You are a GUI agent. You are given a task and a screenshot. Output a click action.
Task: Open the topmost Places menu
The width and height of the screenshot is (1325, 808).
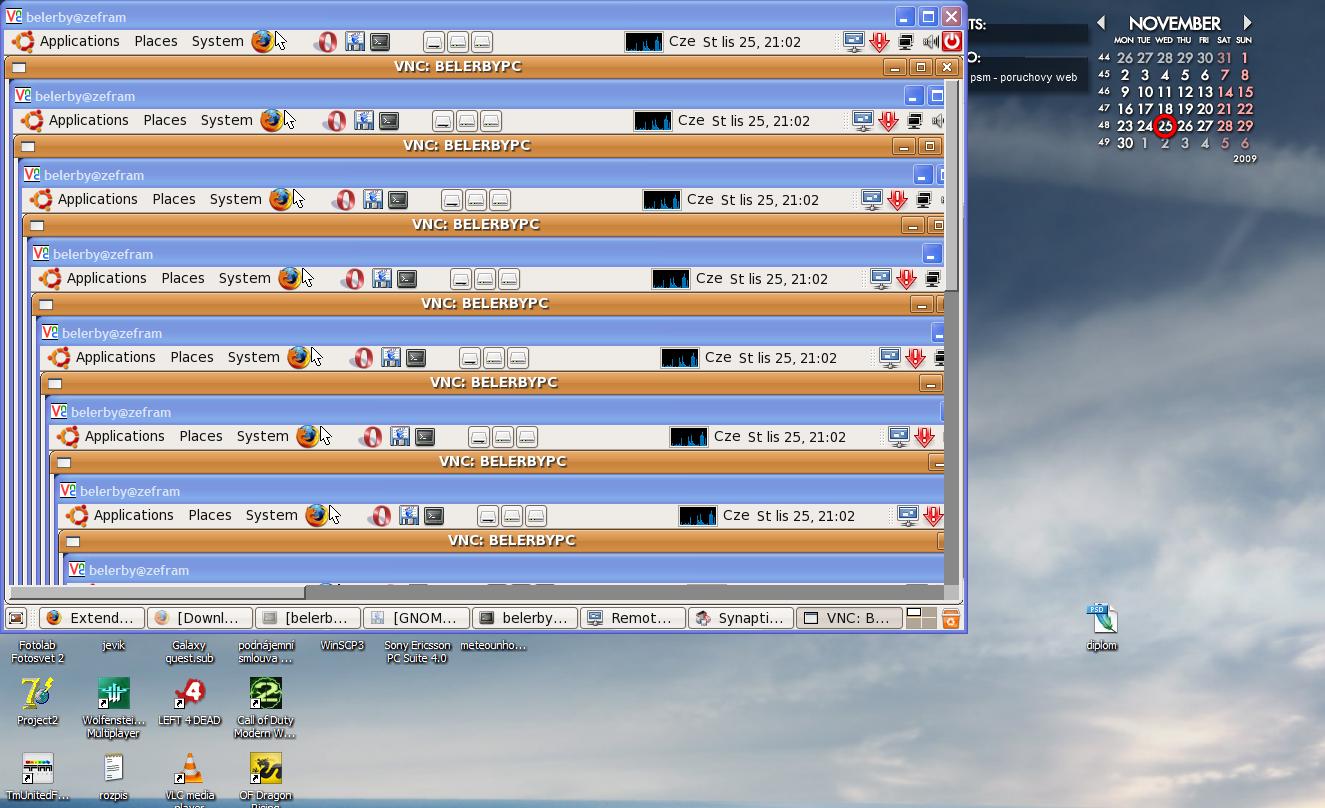(x=155, y=41)
